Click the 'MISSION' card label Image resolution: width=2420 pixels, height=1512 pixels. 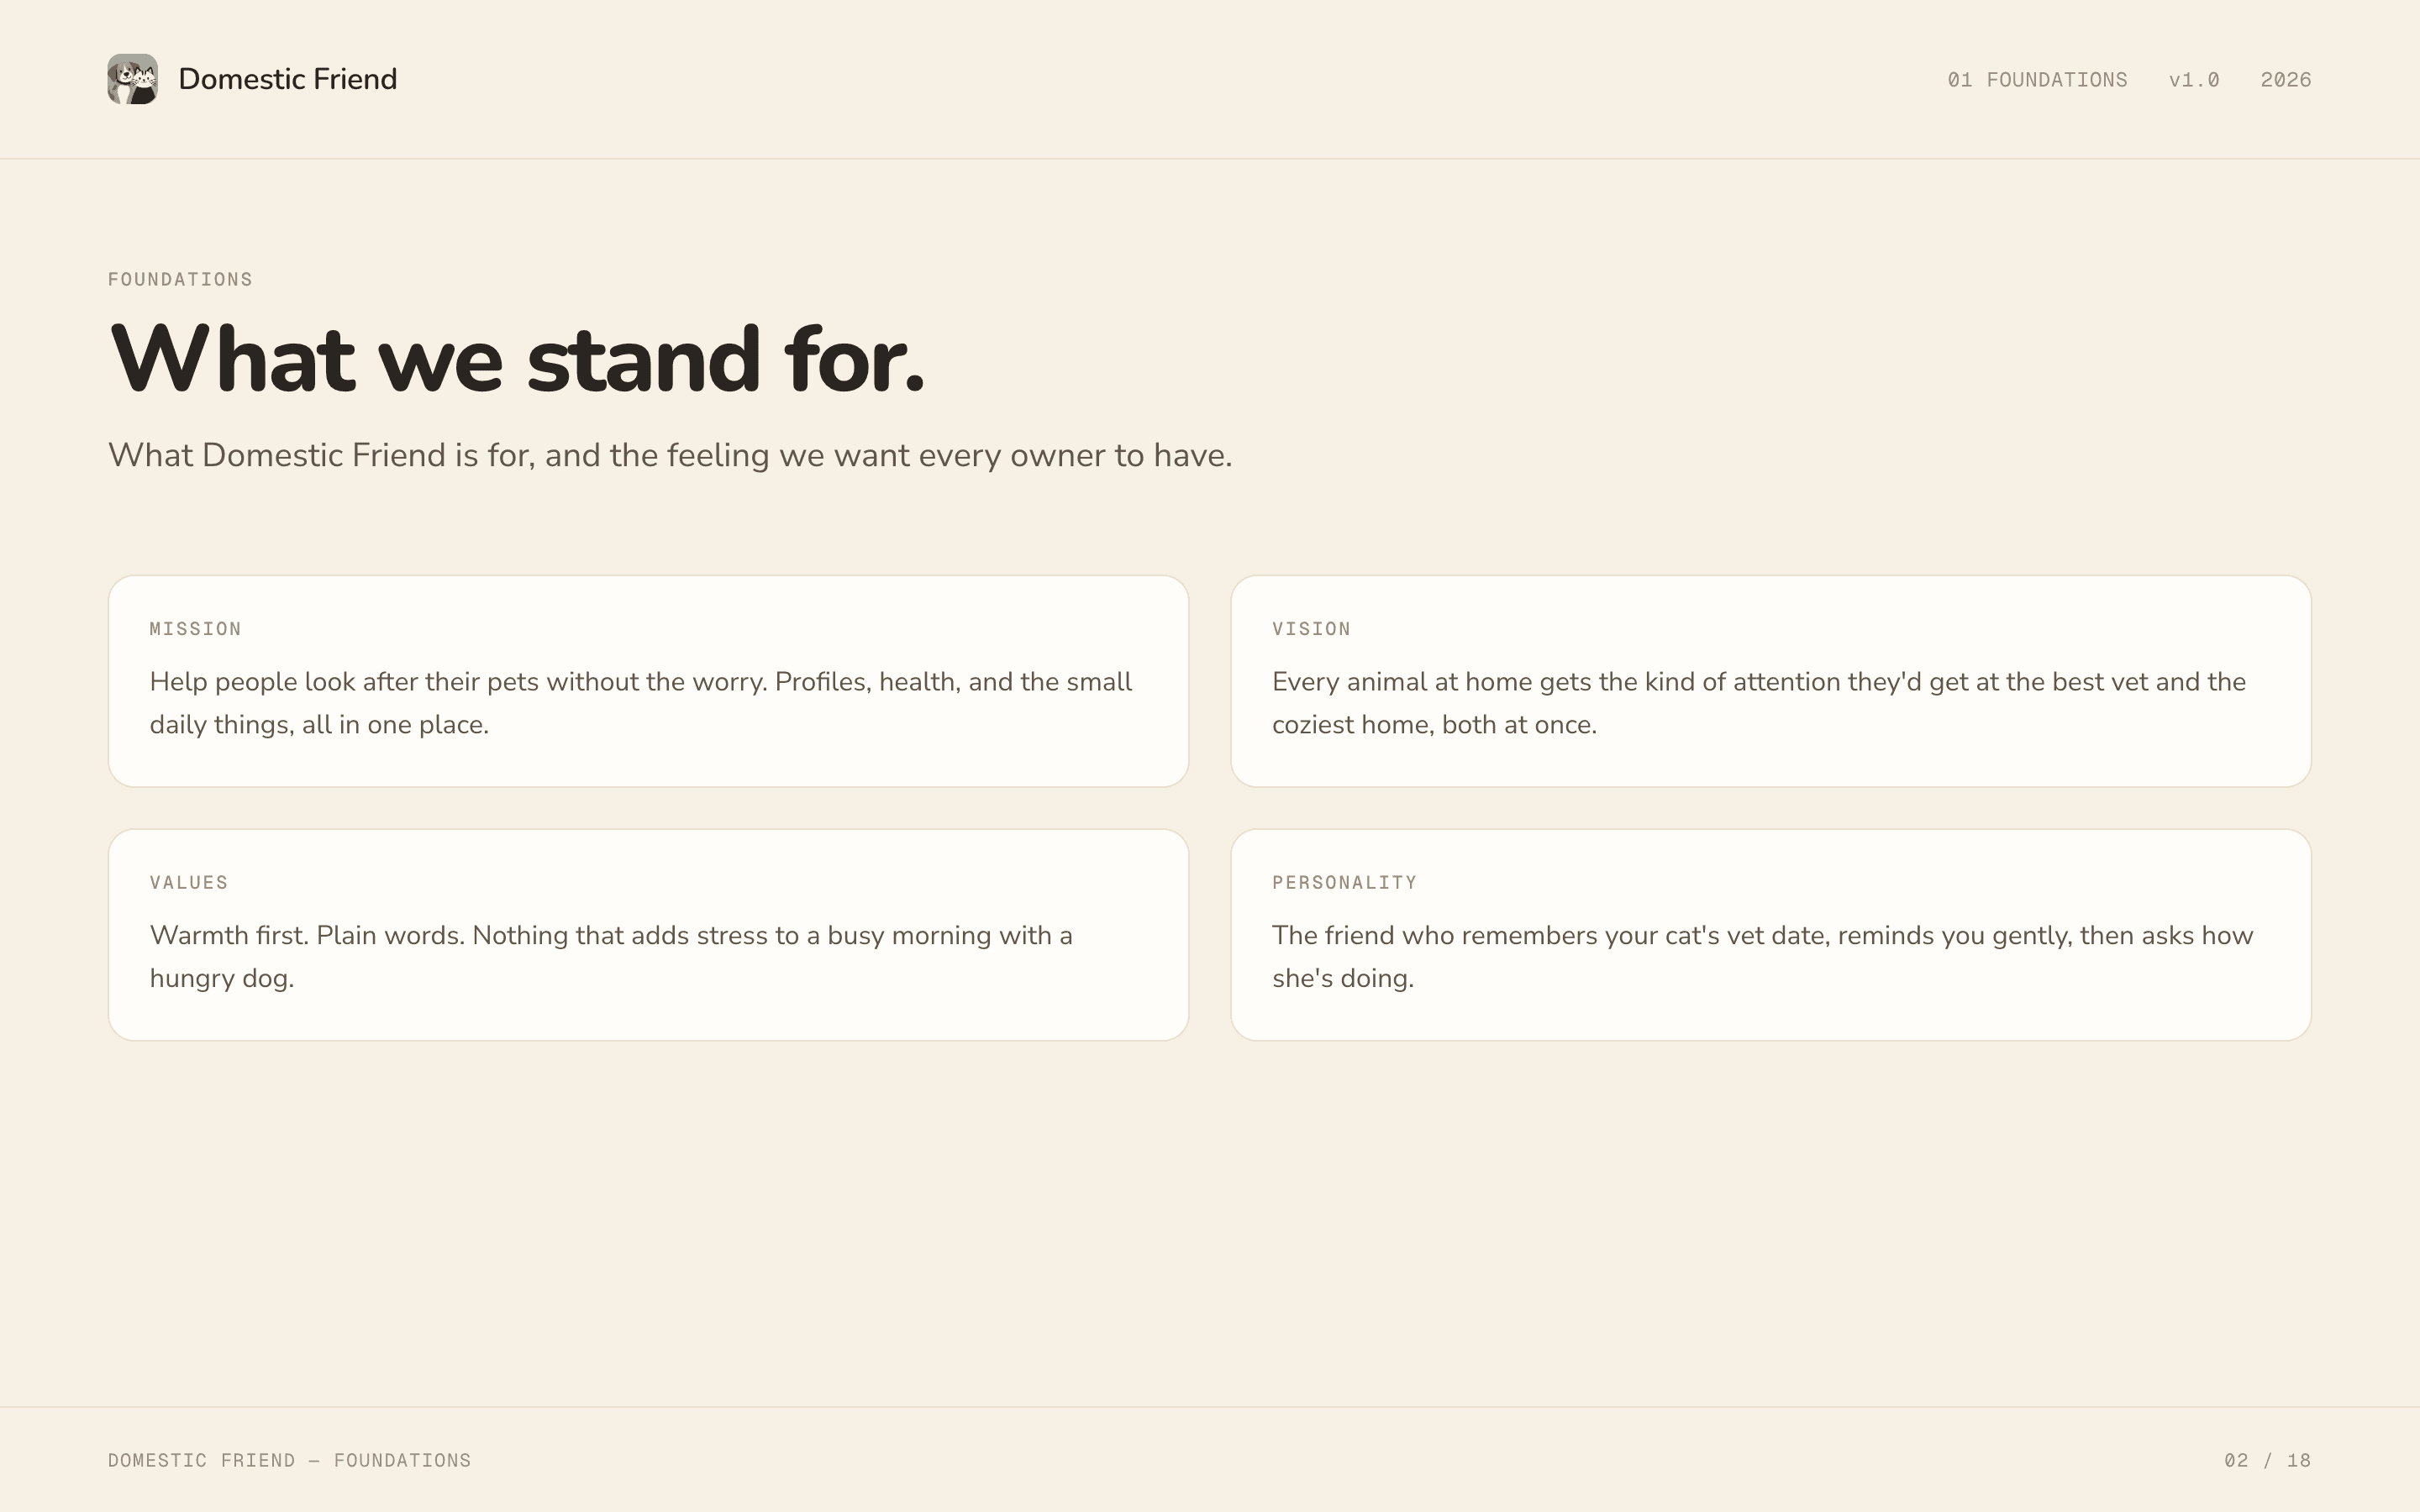point(196,629)
